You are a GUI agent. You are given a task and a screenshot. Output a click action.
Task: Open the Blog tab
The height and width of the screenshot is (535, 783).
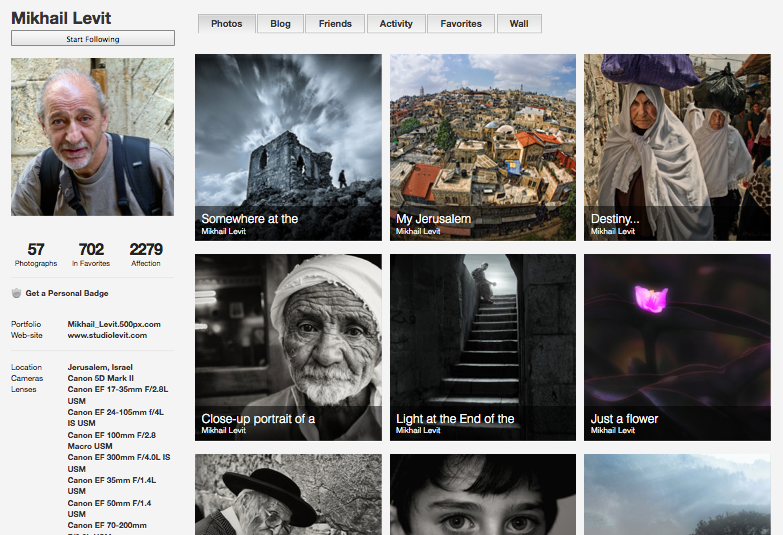click(x=280, y=24)
